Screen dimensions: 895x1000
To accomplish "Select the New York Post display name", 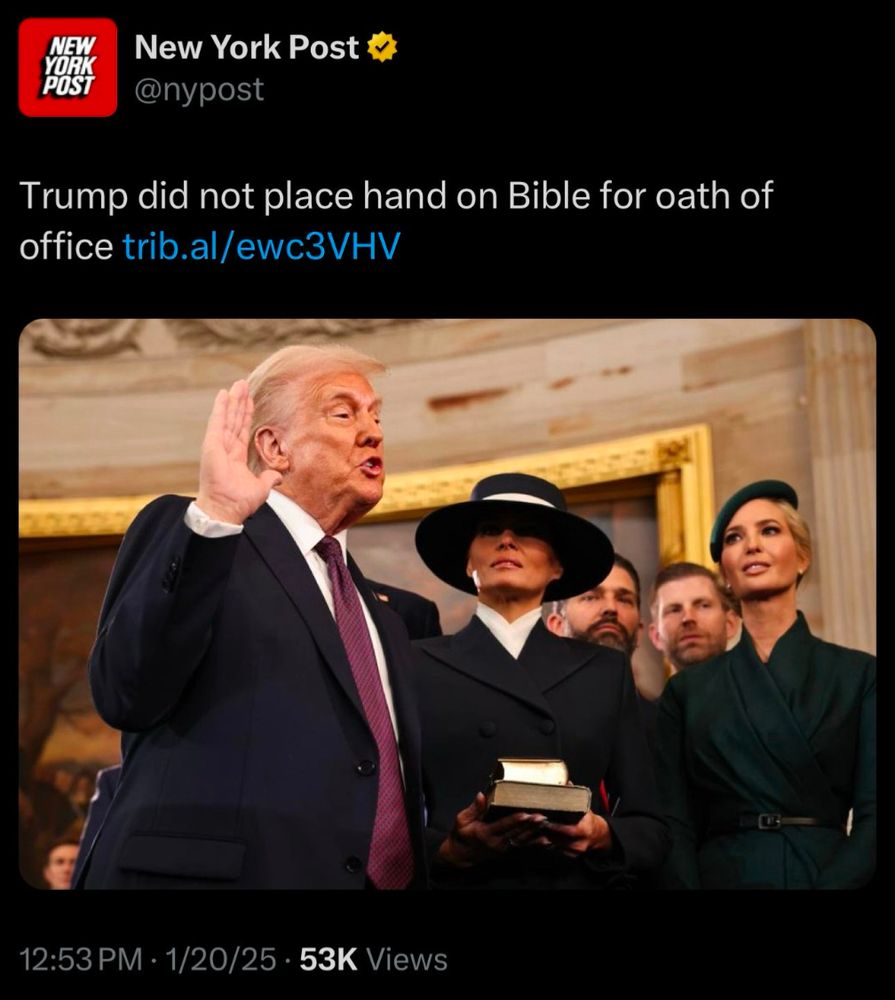I will [x=246, y=47].
